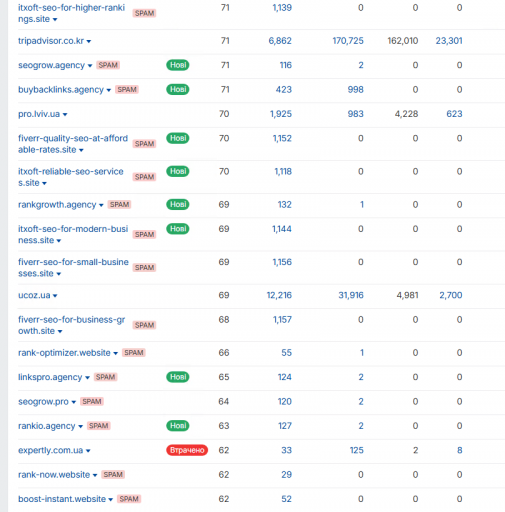Open rankgrowth.agency domain link
Viewport: 505px width, 512px height.
coord(57,204)
